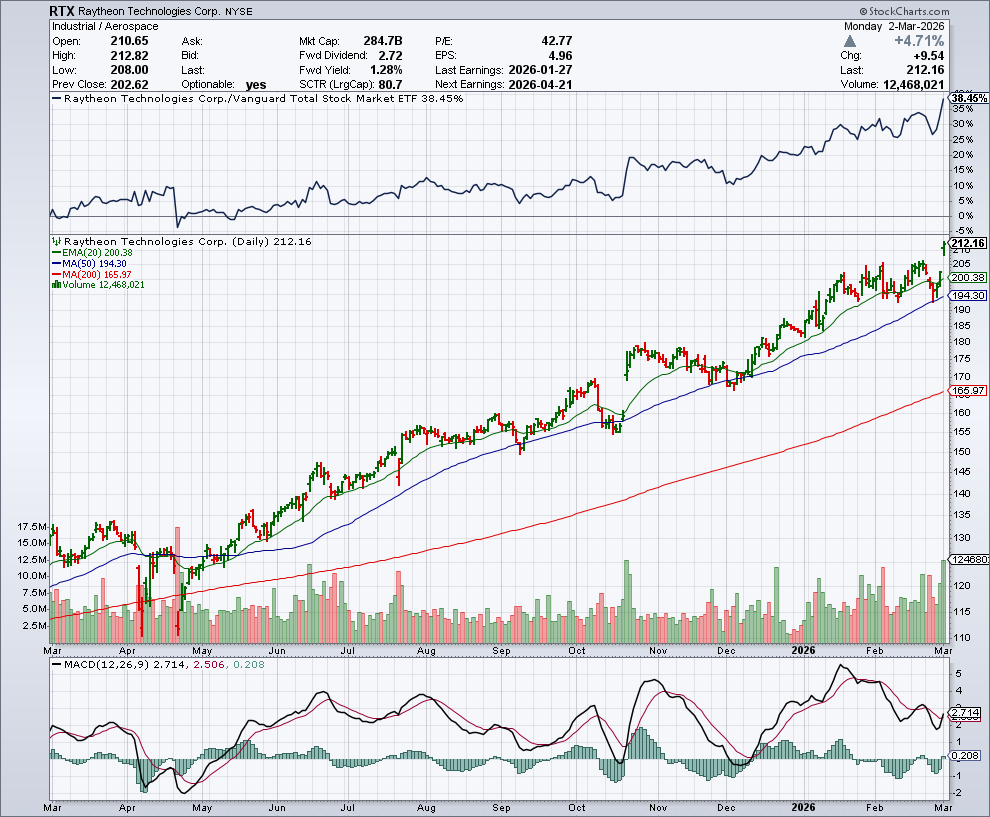The image size is (990, 817).
Task: Click the 38.45% relative strength tag
Action: click(x=969, y=98)
